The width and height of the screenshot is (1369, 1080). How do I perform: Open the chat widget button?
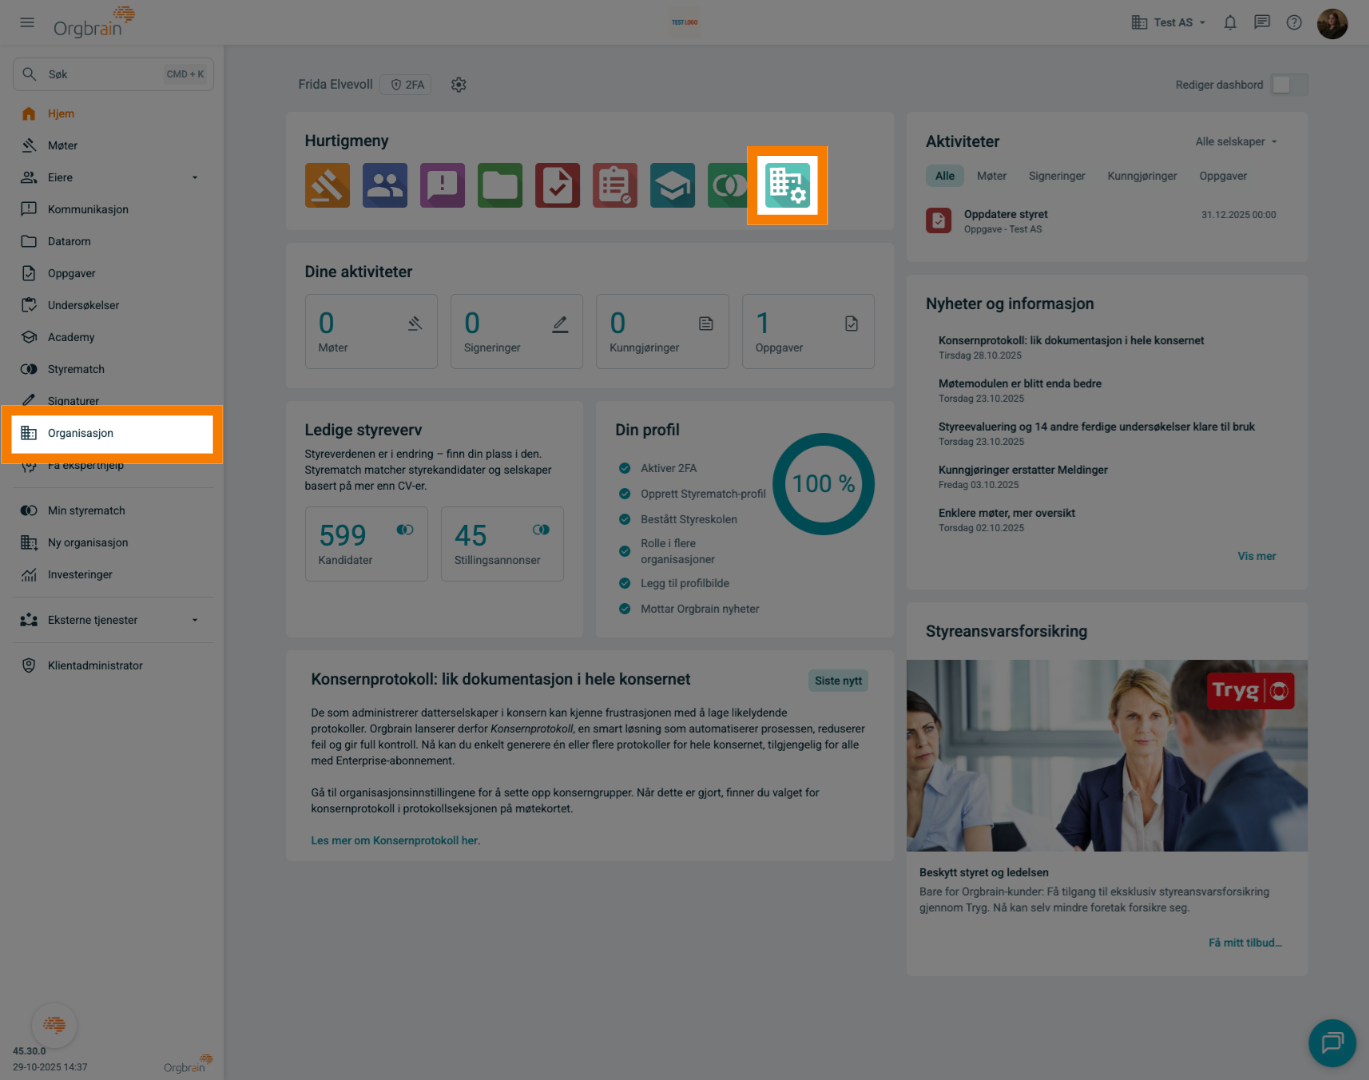pyautogui.click(x=1332, y=1043)
